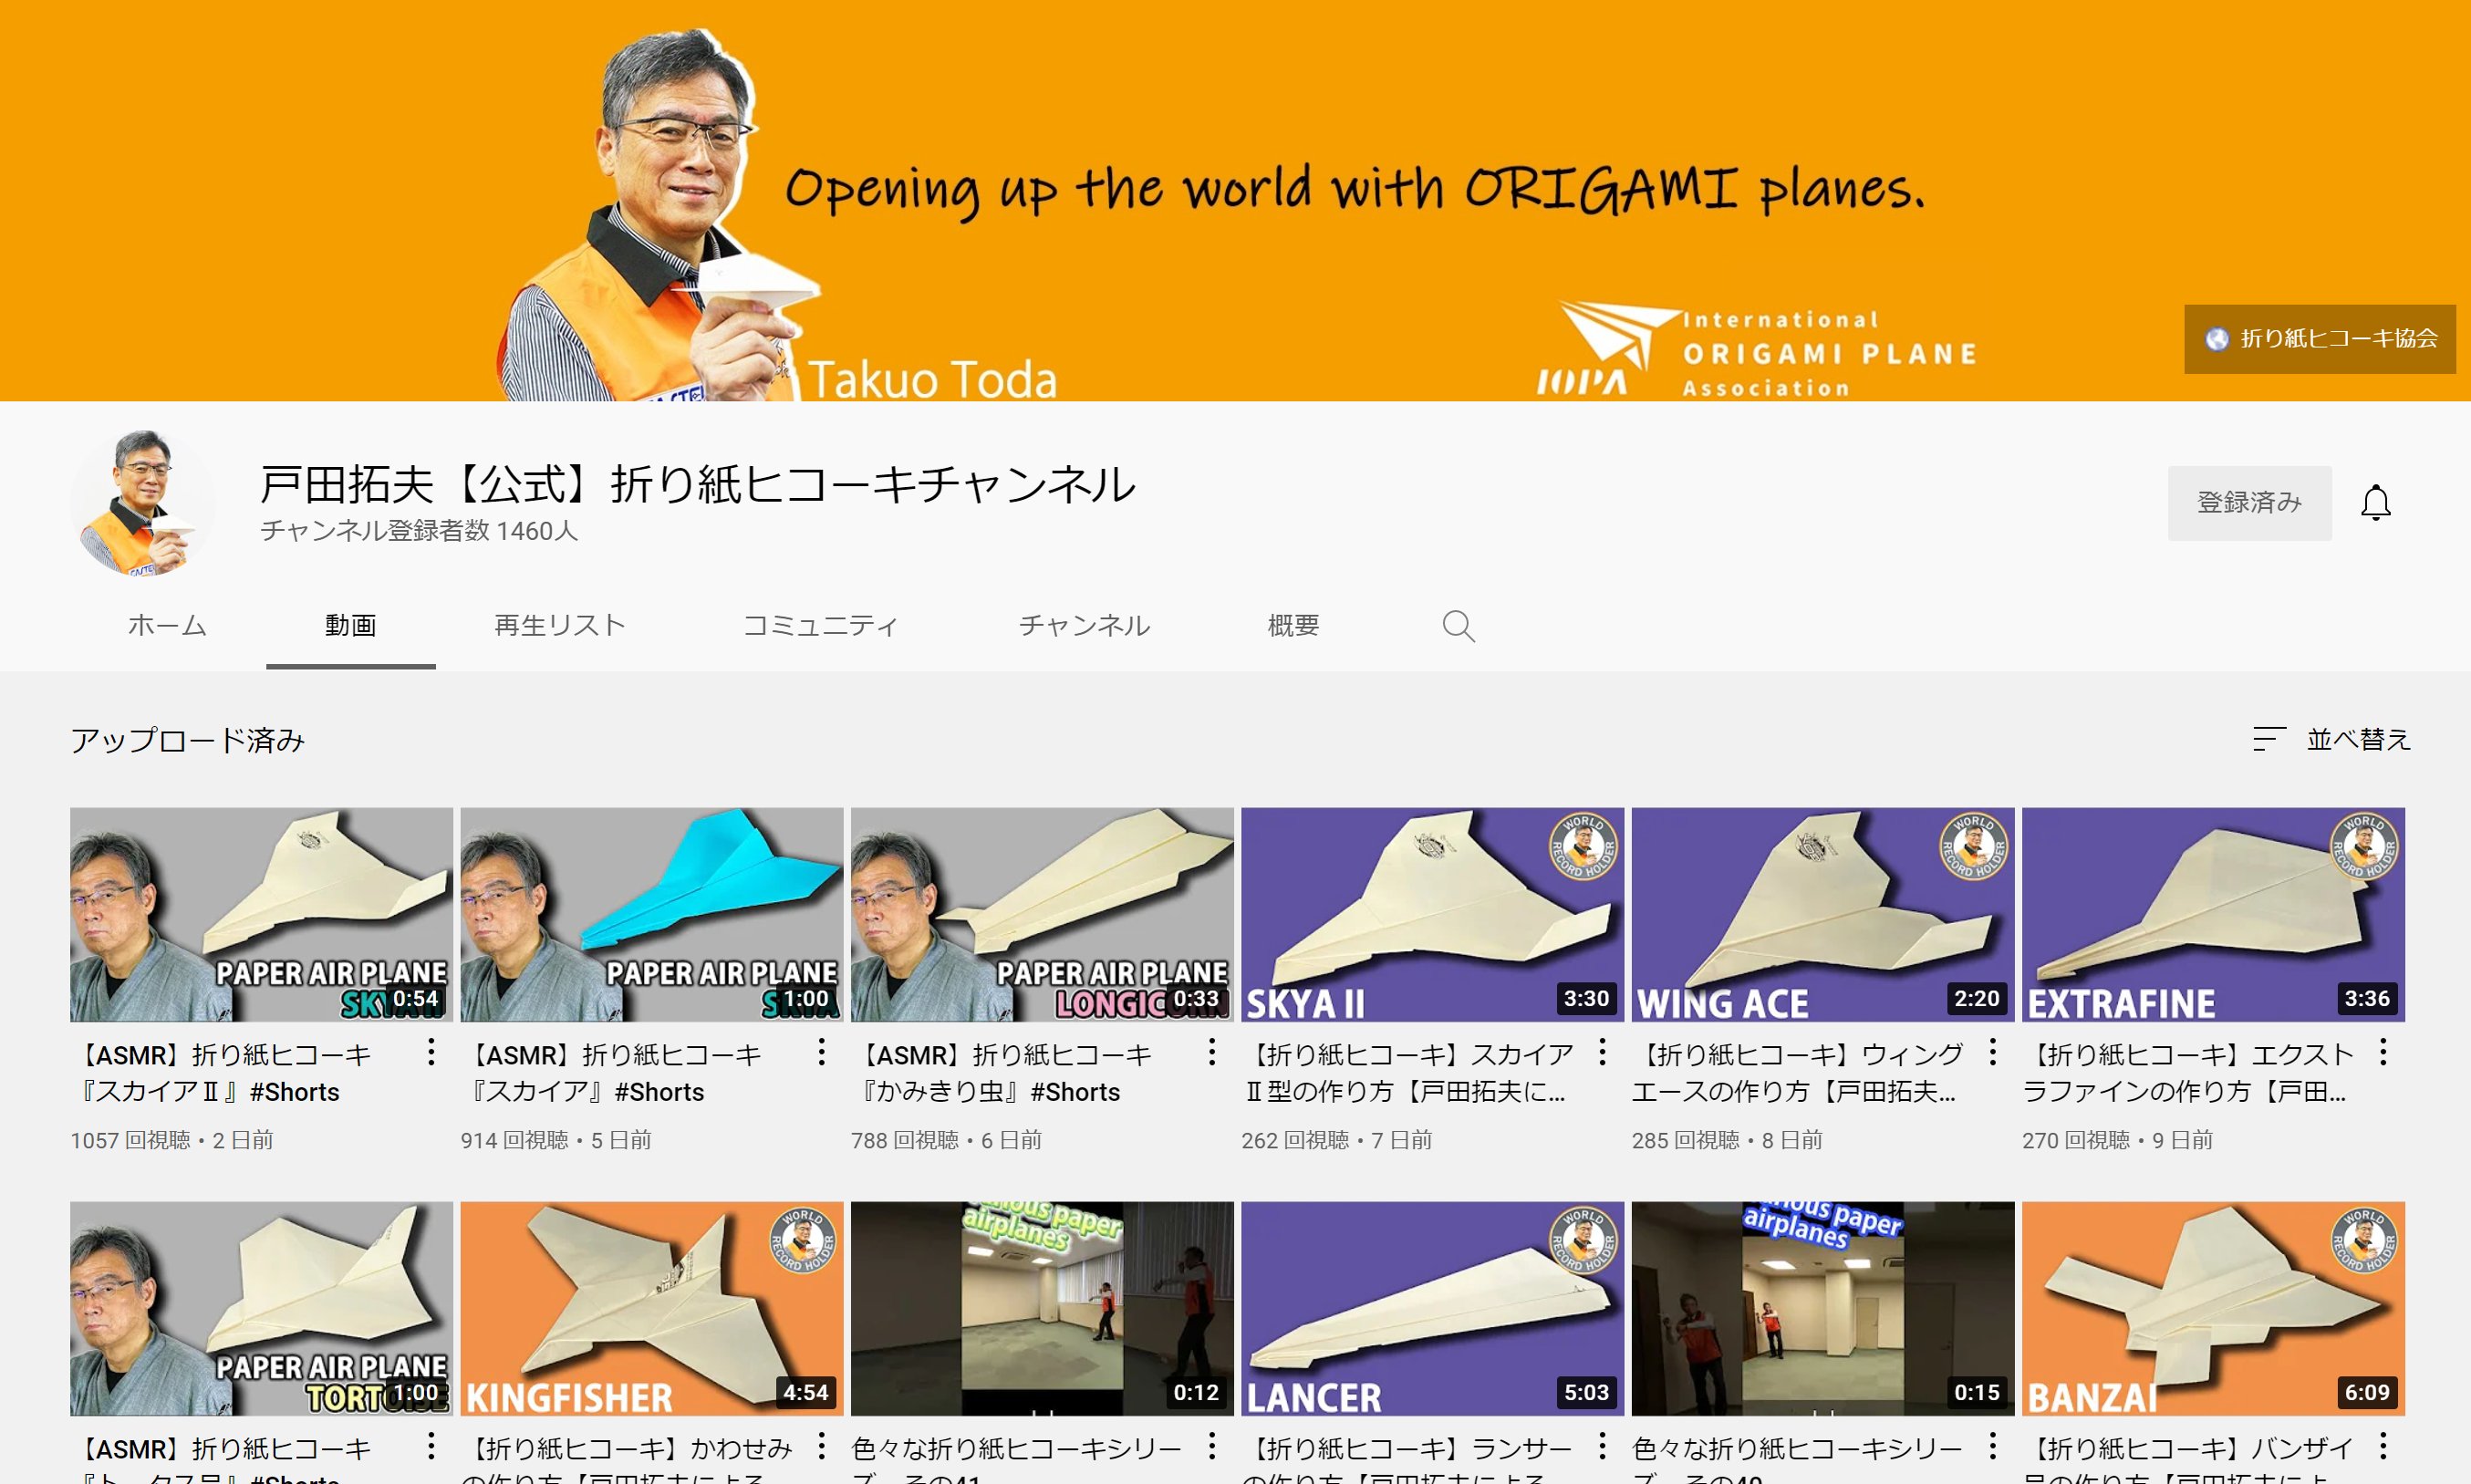Screen dimensions: 2471x1484
Task: Switch to the ホーム tab
Action: click(x=167, y=626)
